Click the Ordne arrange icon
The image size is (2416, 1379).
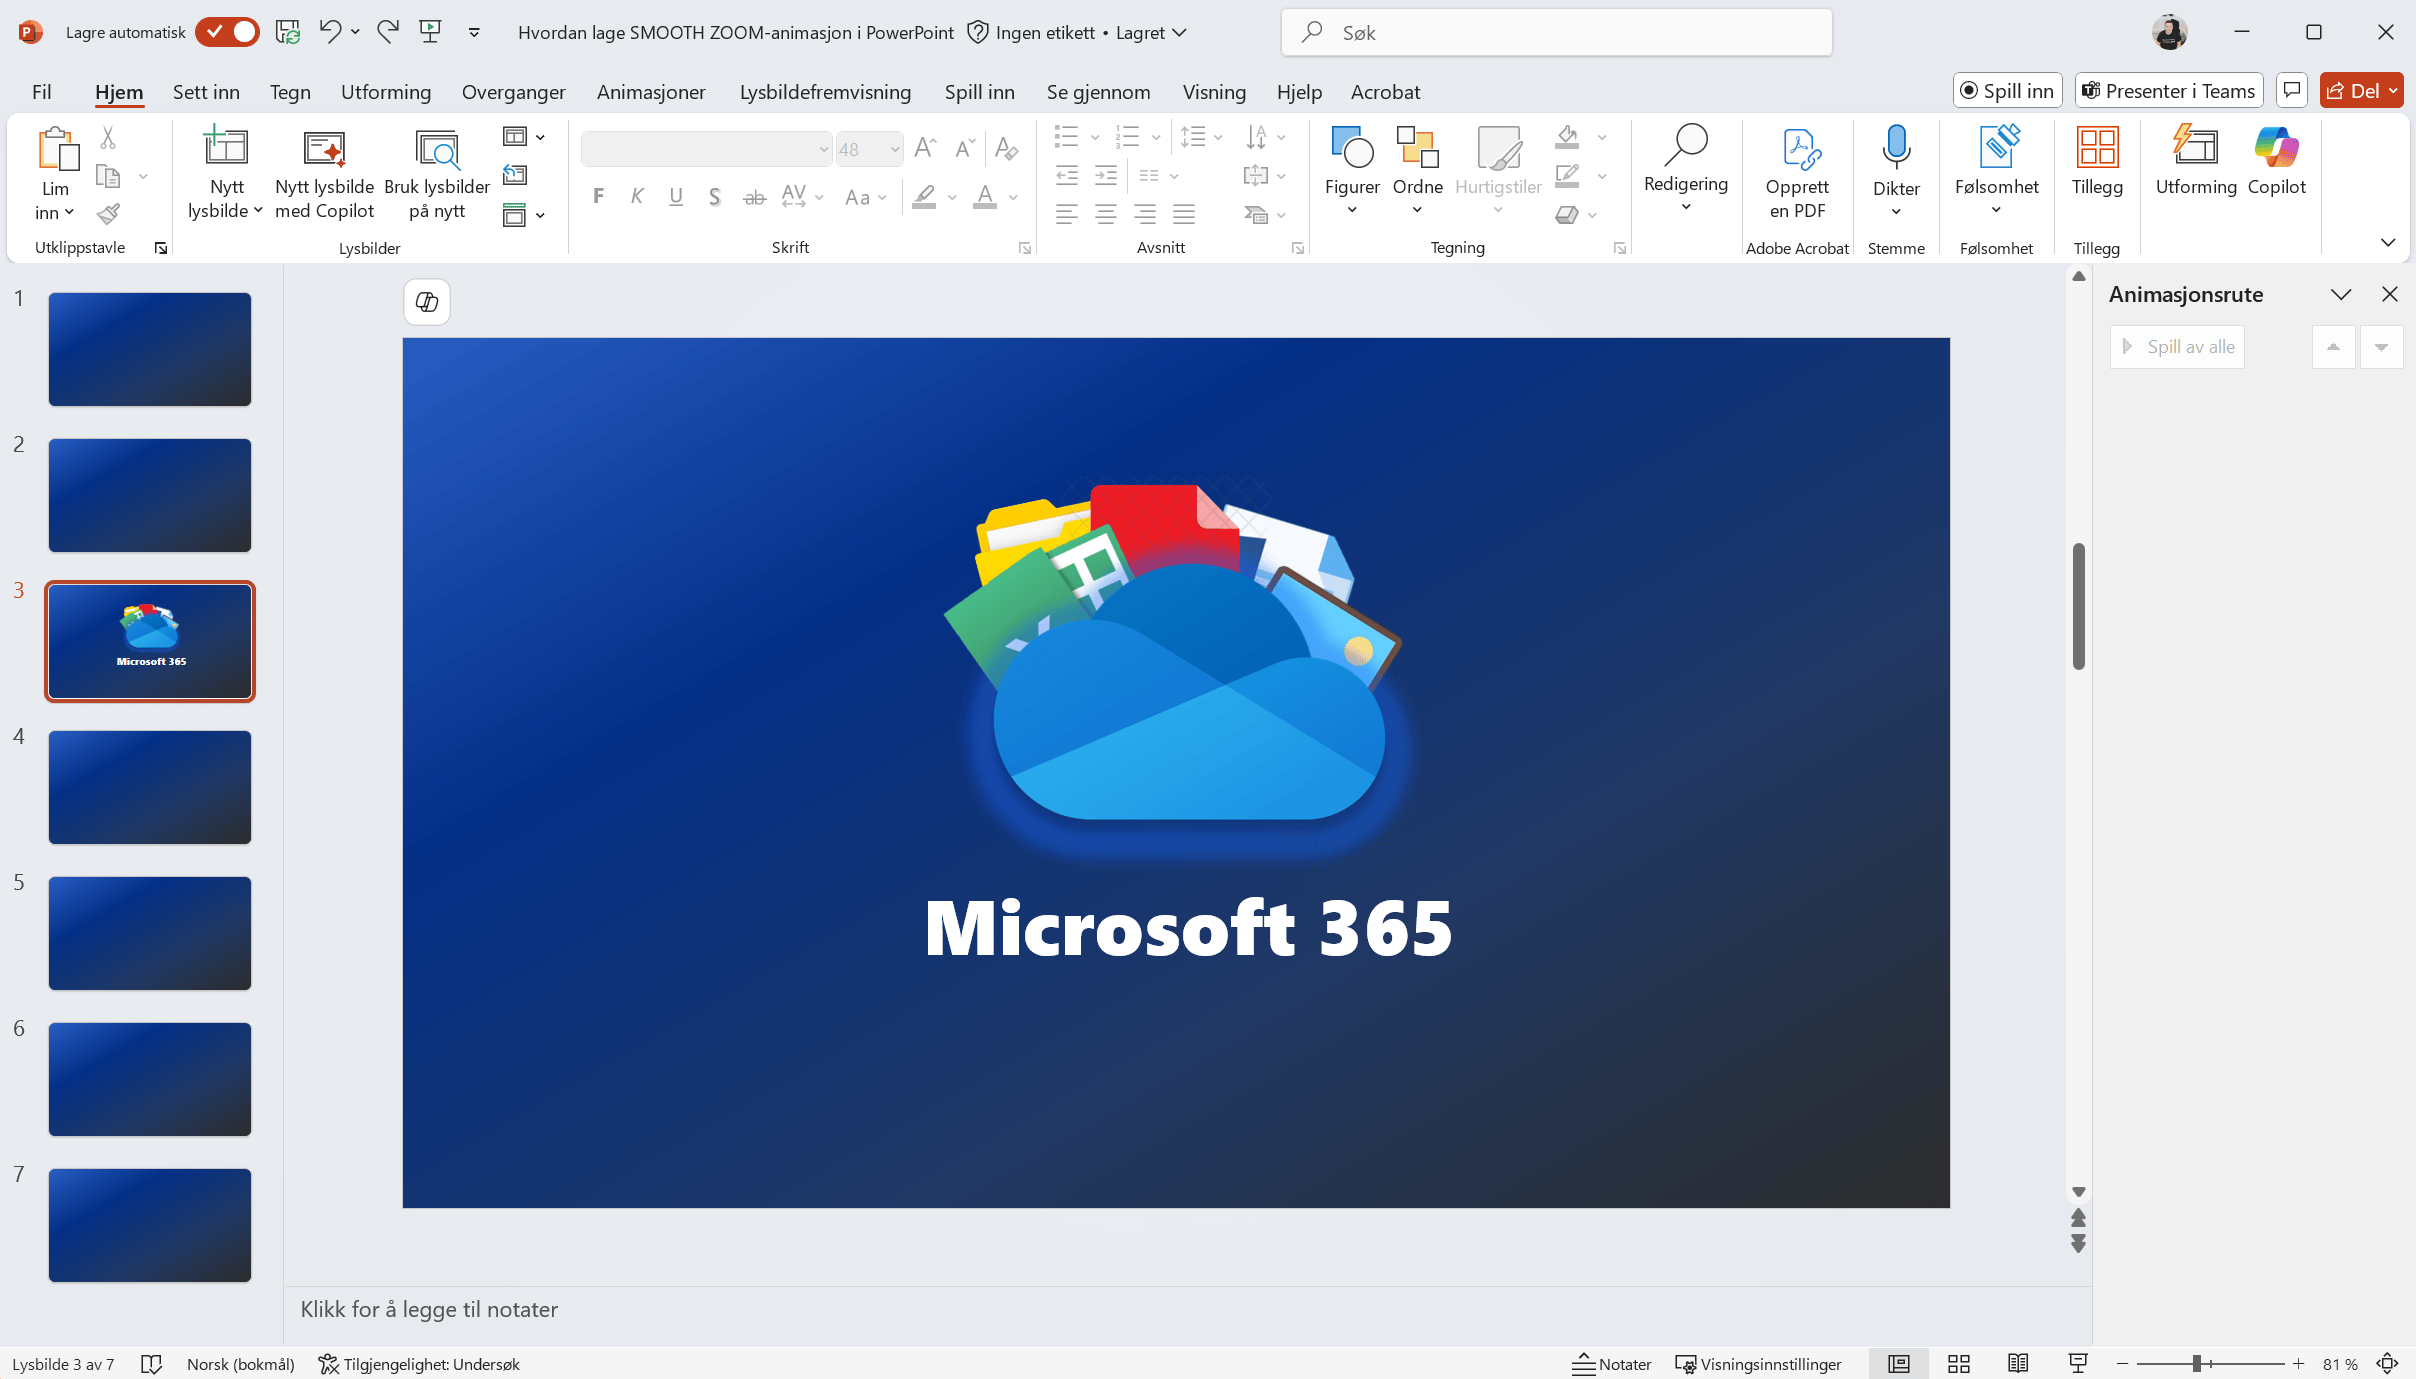click(1417, 148)
